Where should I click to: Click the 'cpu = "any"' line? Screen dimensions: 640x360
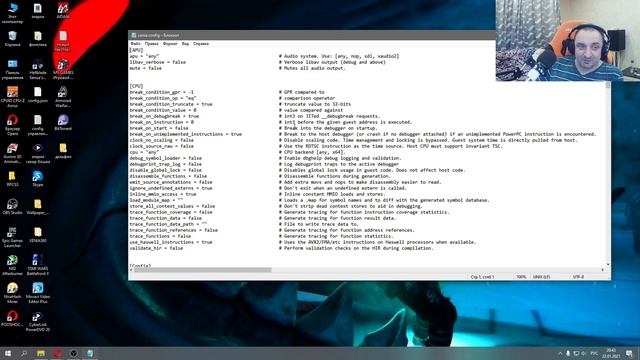click(x=144, y=152)
